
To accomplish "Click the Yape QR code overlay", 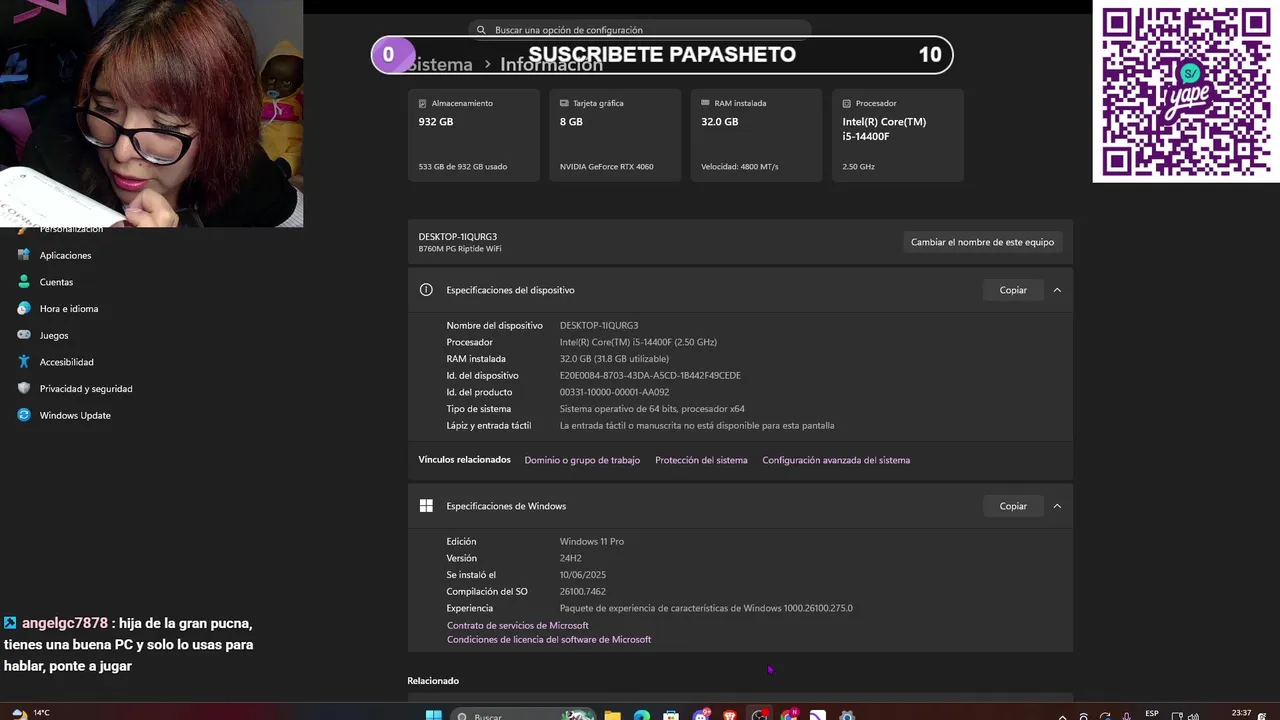I will coord(1186,91).
